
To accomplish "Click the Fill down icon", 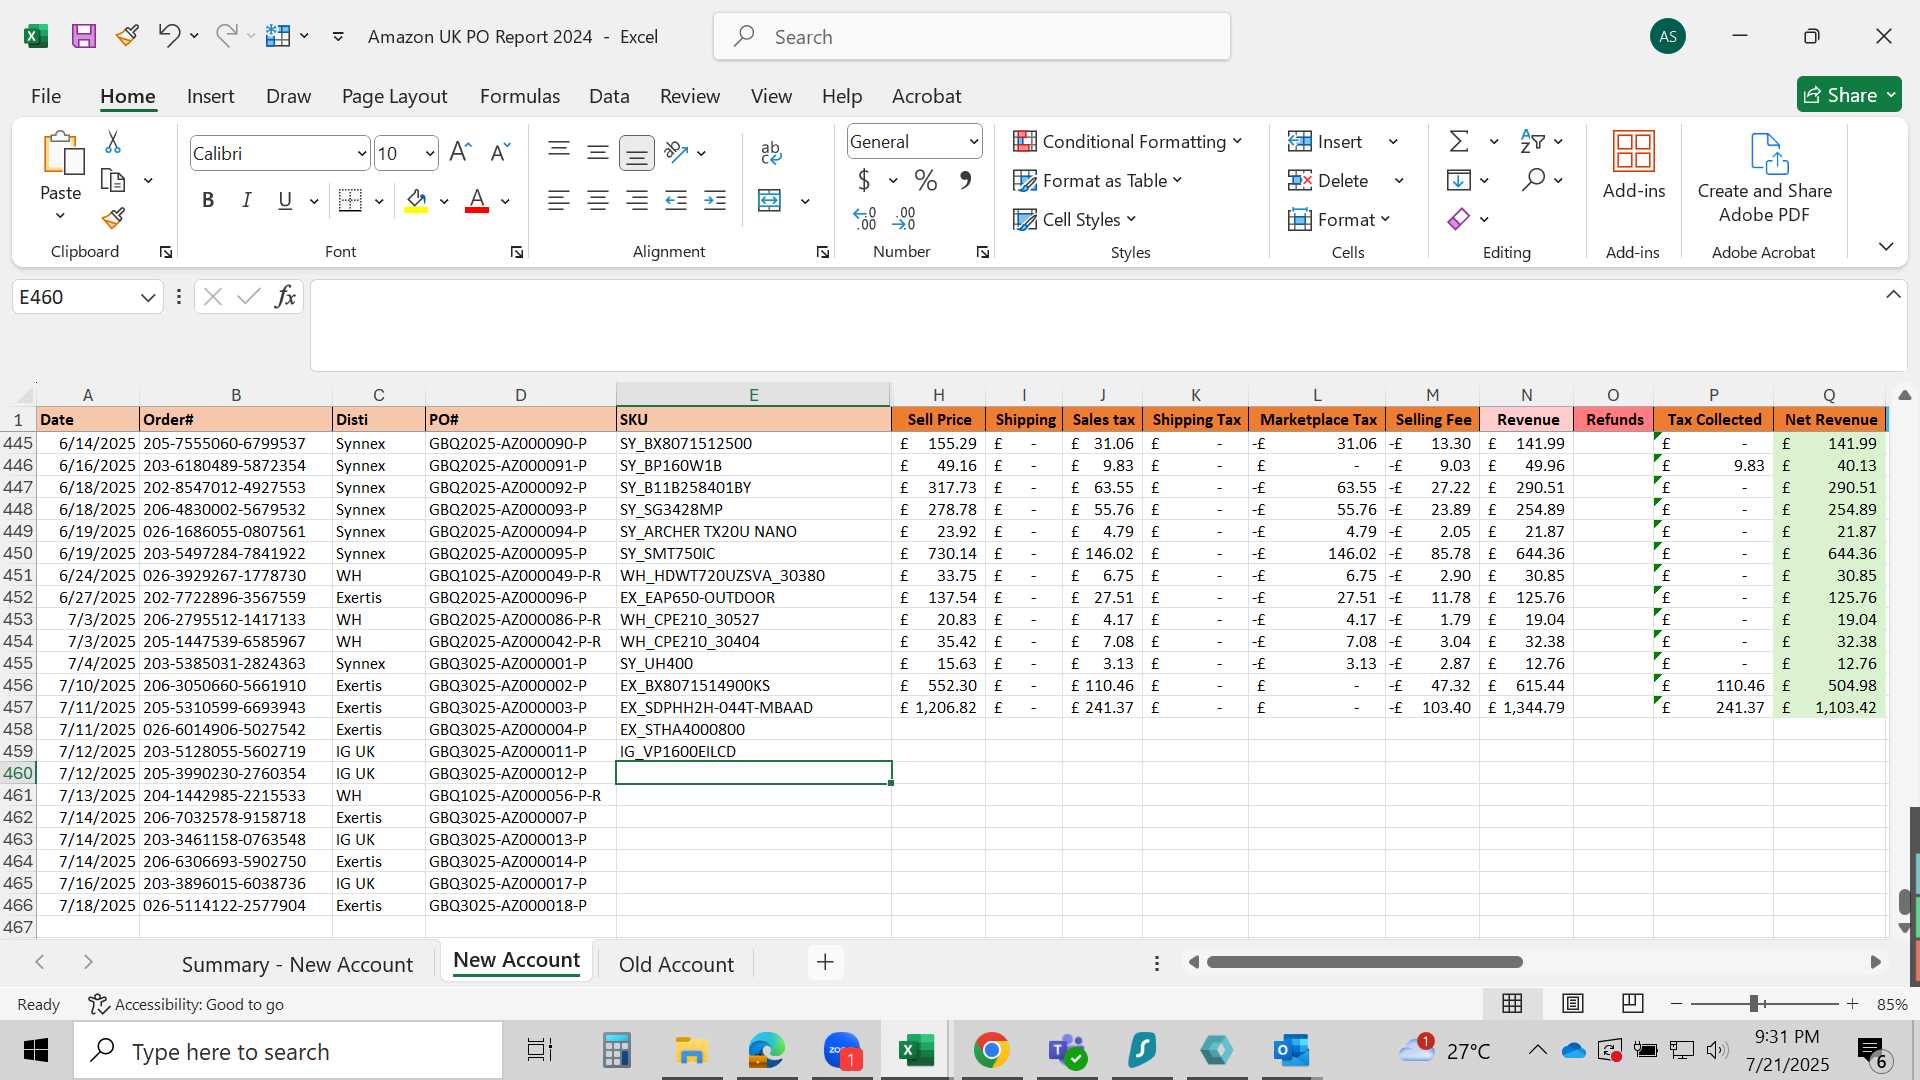I will (1459, 180).
